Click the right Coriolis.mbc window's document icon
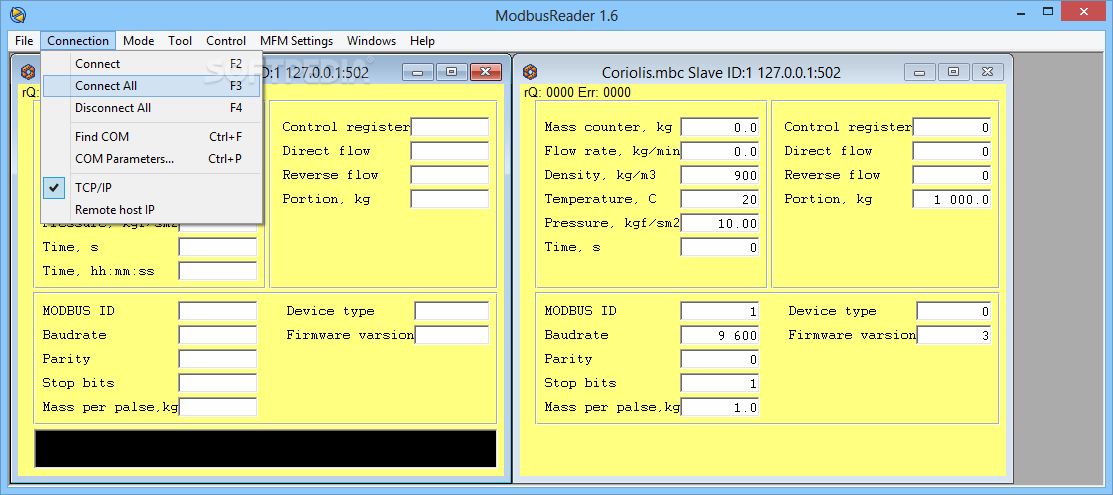The image size is (1113, 495). pyautogui.click(x=530, y=72)
